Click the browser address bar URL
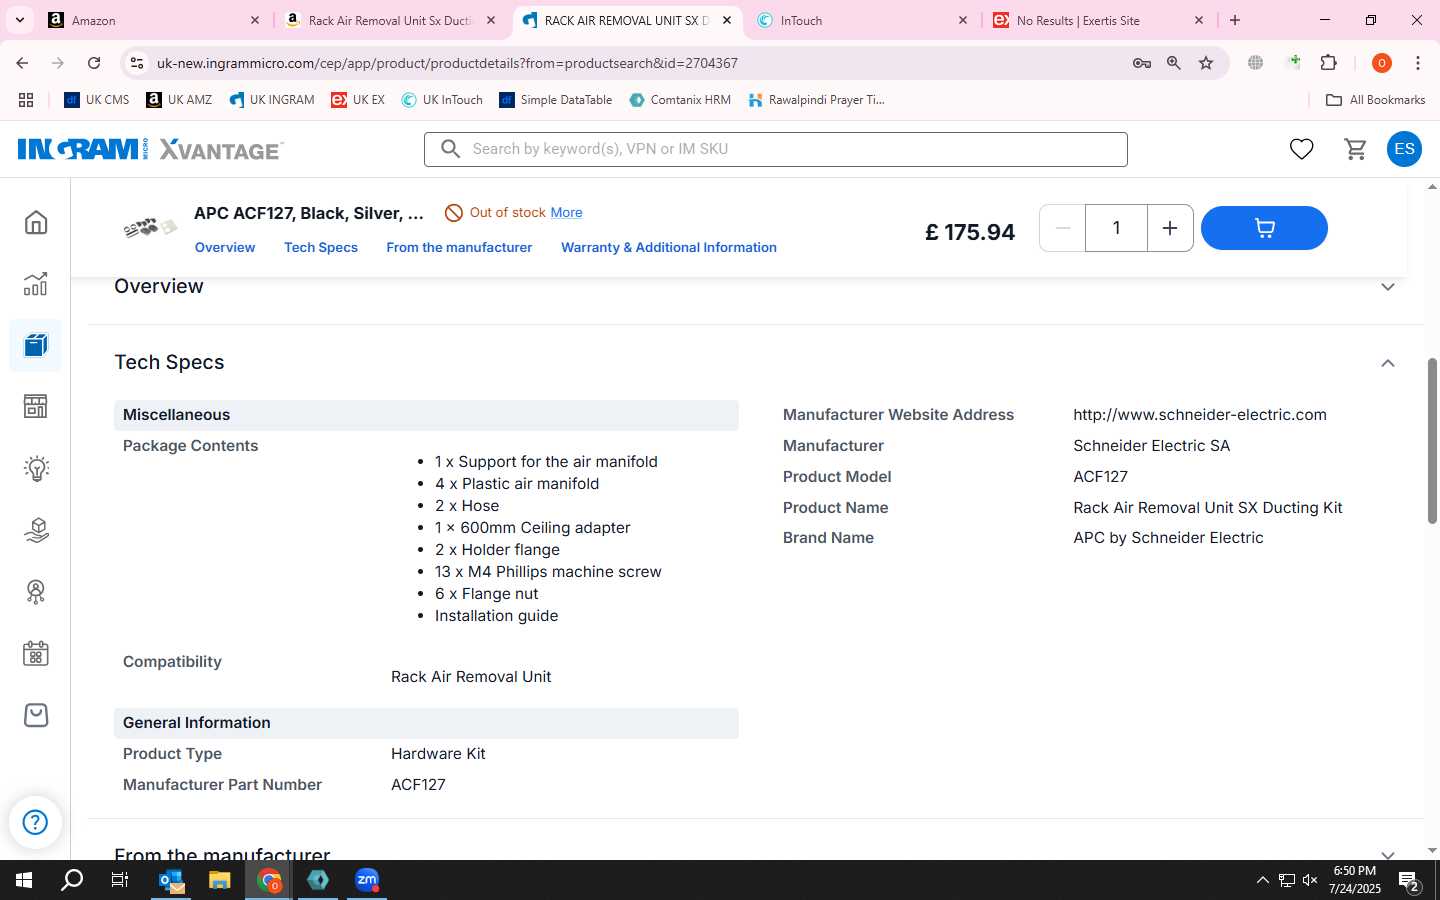The height and width of the screenshot is (900, 1440). coord(447,63)
